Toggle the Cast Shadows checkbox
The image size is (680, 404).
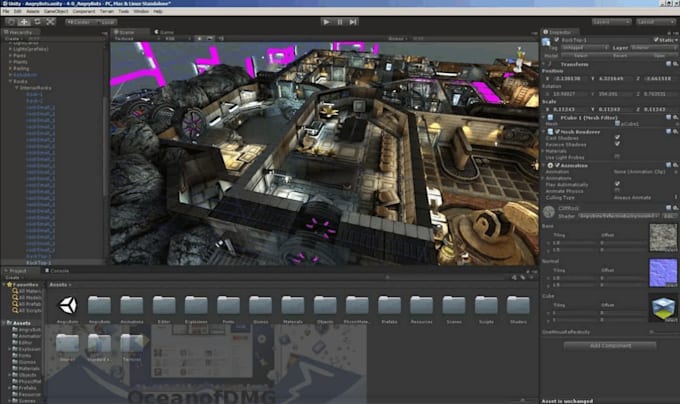[x=617, y=138]
